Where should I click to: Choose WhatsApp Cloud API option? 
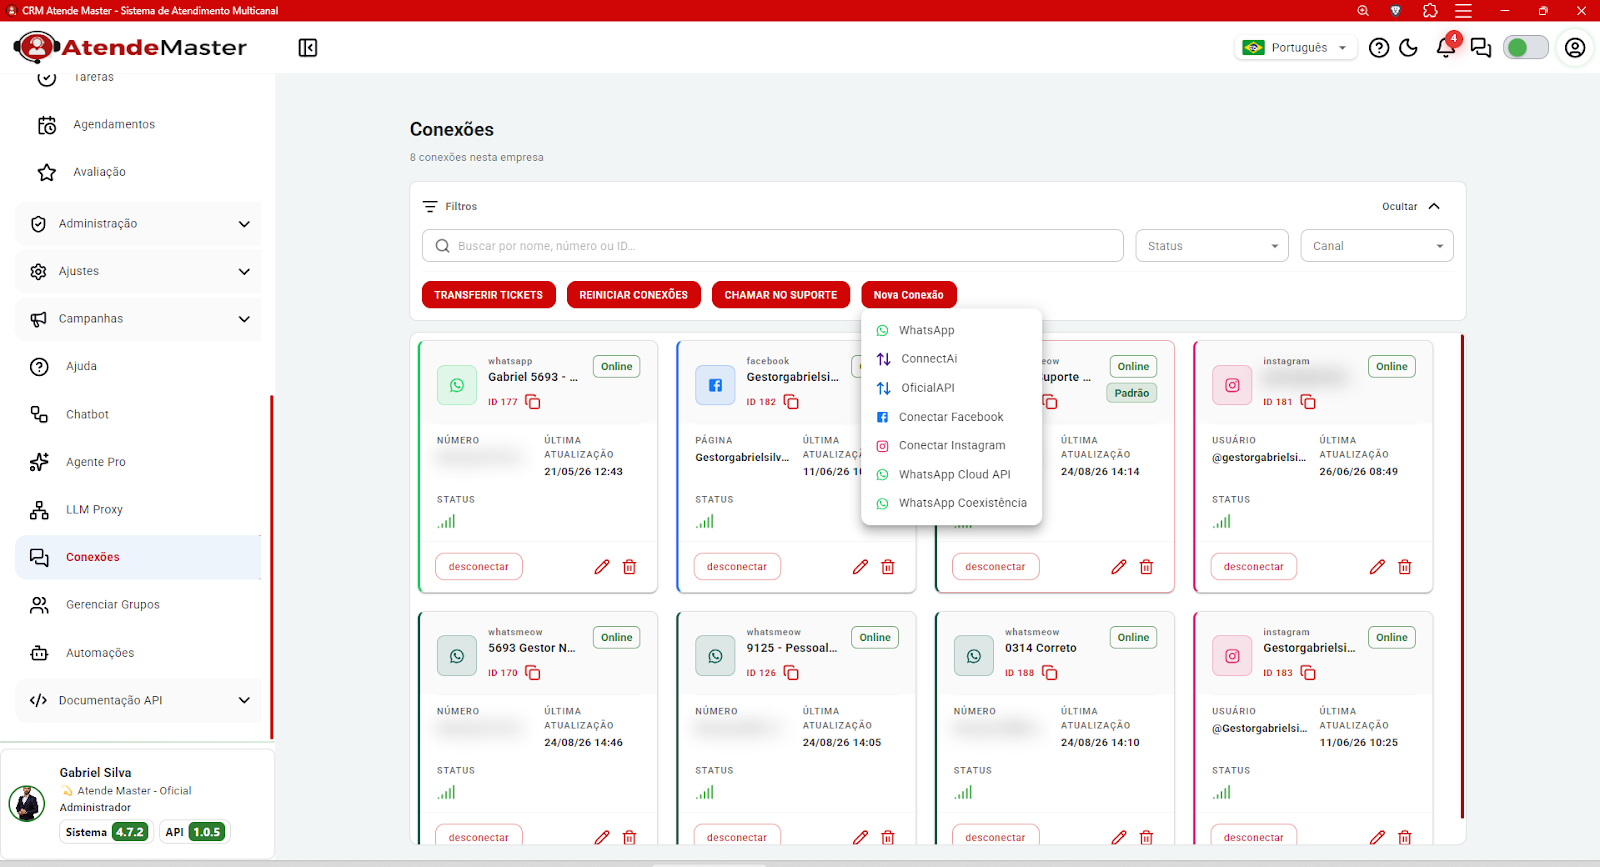pos(951,475)
